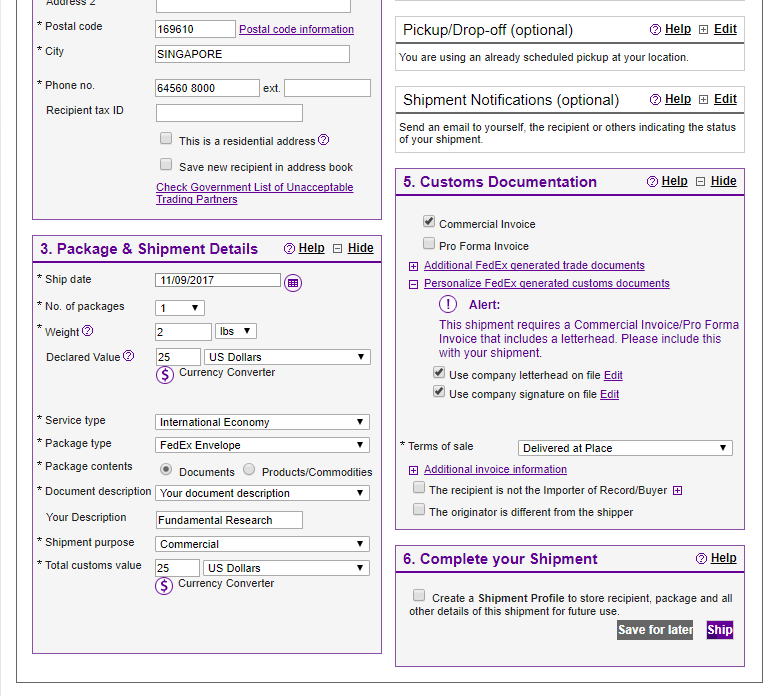Click help icon in Shipment Notifications header
The width and height of the screenshot is (780, 696).
[655, 99]
